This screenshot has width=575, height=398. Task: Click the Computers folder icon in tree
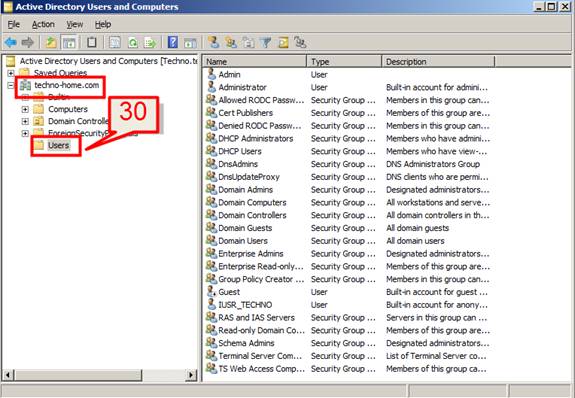(39, 109)
